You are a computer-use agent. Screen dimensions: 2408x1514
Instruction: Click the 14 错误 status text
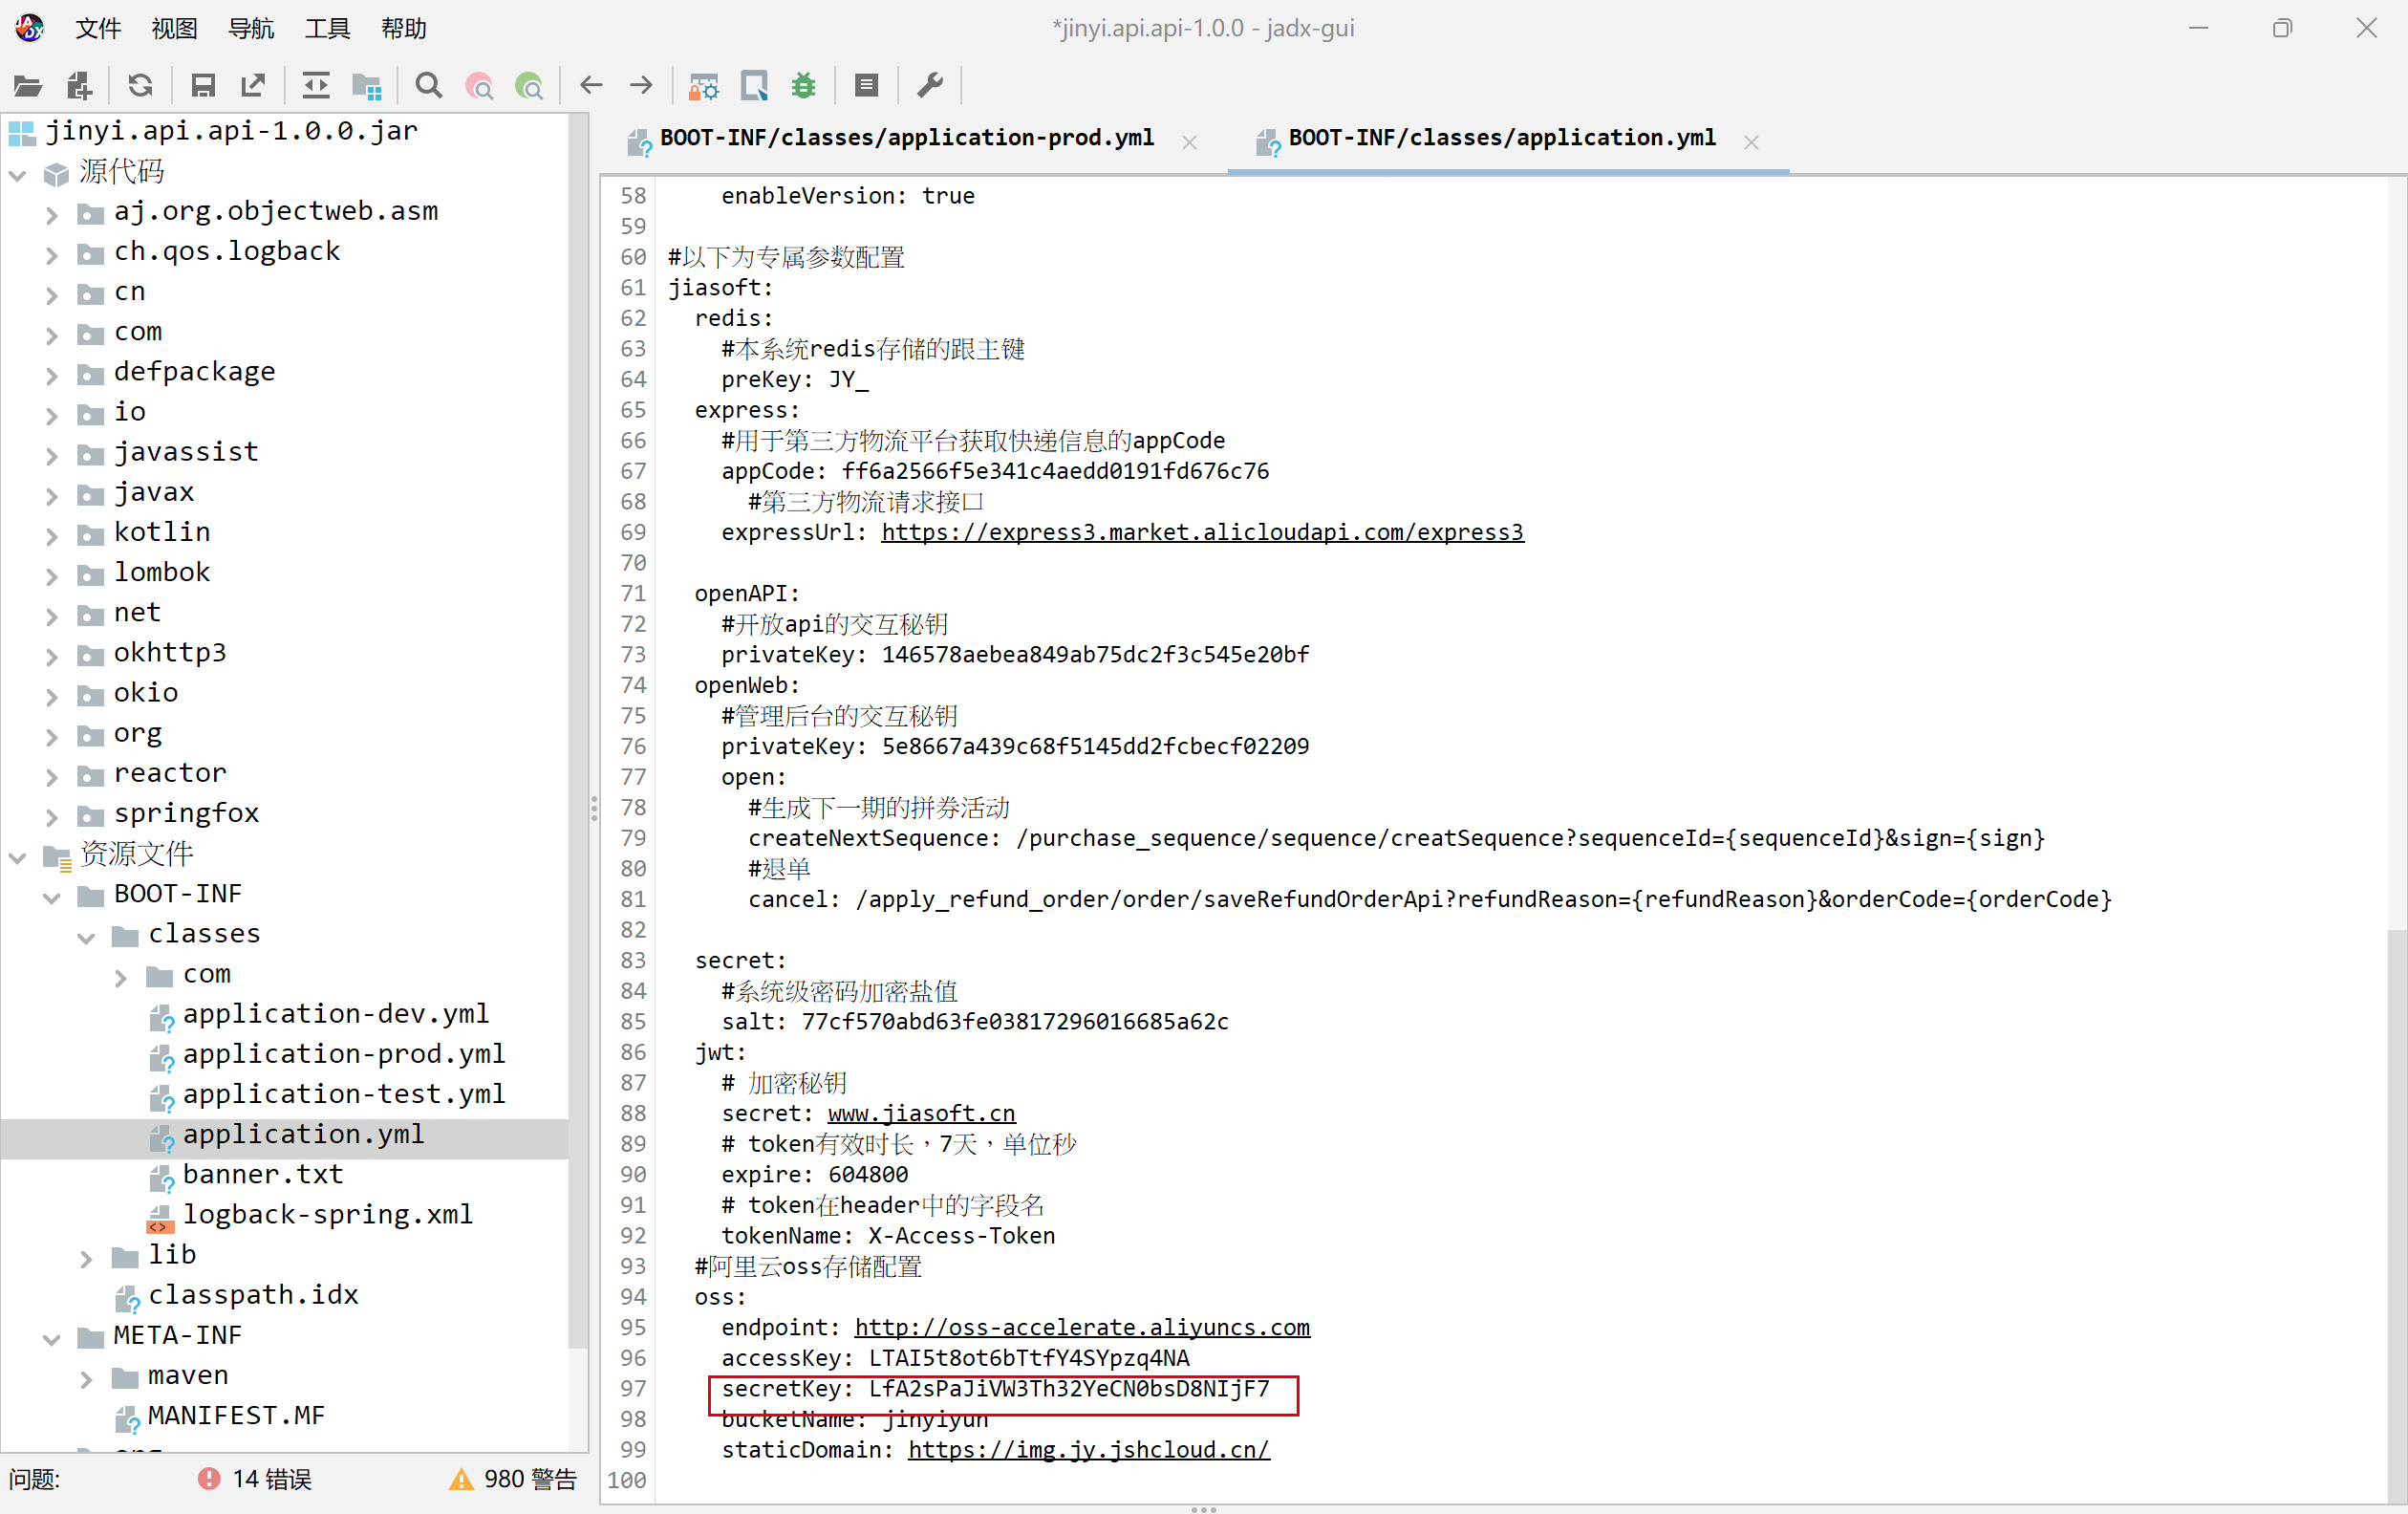pos(272,1478)
